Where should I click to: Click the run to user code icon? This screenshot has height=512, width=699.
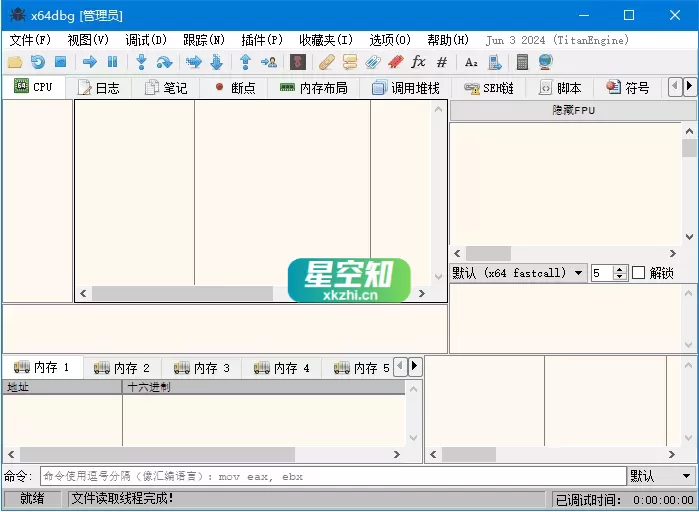pyautogui.click(x=268, y=62)
